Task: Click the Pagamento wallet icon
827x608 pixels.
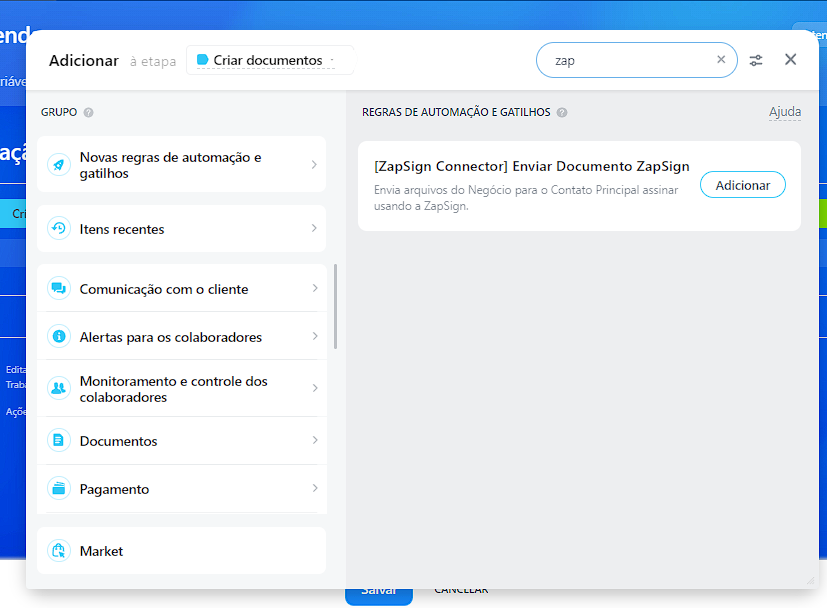Action: pos(59,489)
